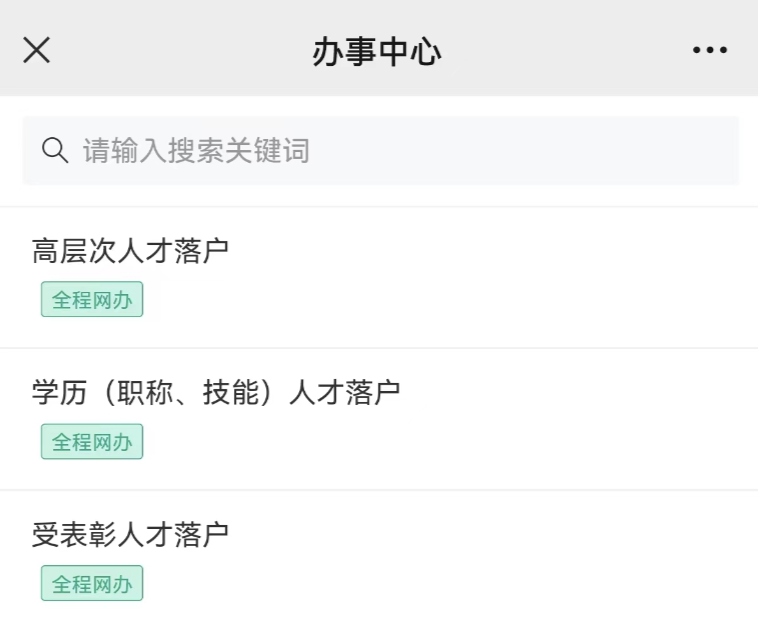Image resolution: width=758 pixels, height=620 pixels.
Task: Click the gray header bar beside the title
Action: 560,51
